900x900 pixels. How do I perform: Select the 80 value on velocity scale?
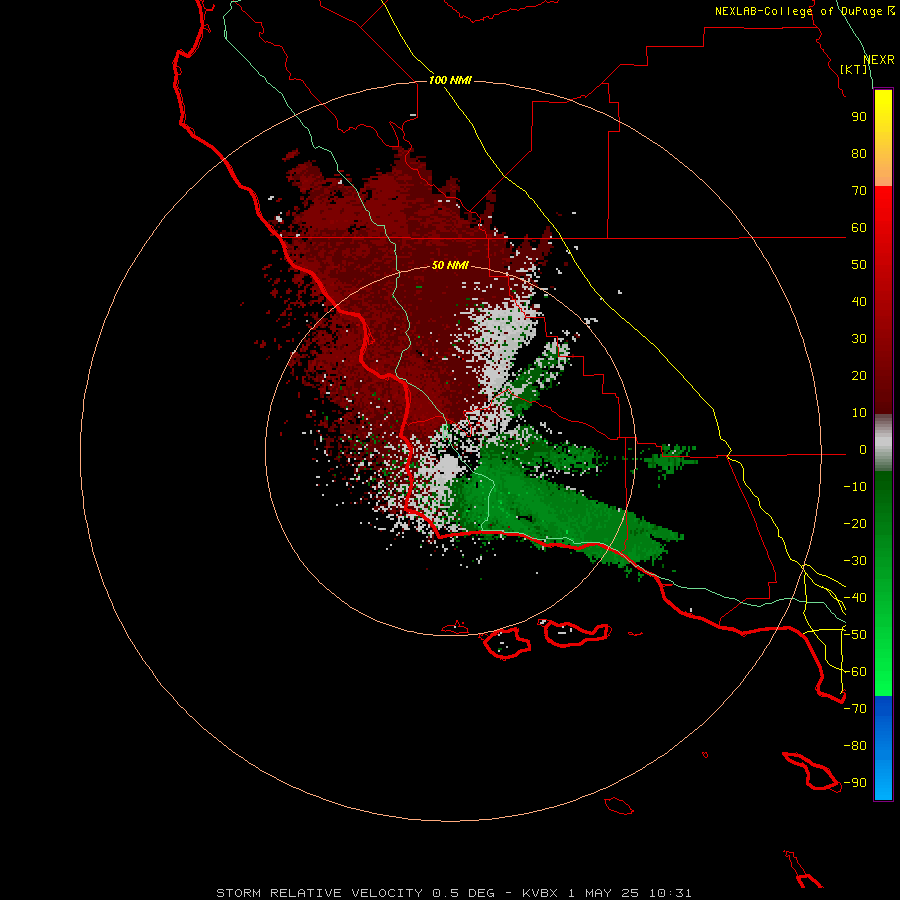pos(859,153)
